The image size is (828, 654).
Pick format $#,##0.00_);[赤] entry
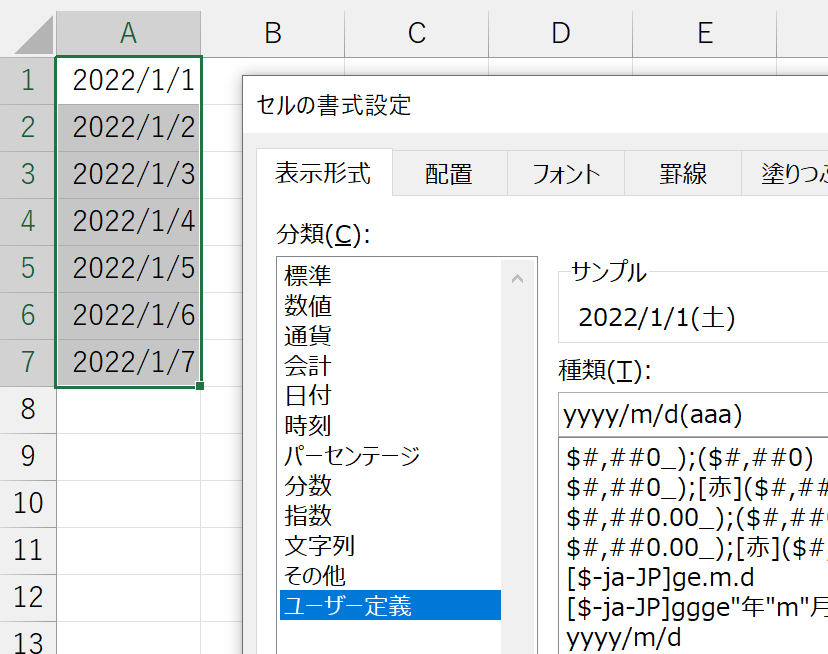(x=694, y=548)
